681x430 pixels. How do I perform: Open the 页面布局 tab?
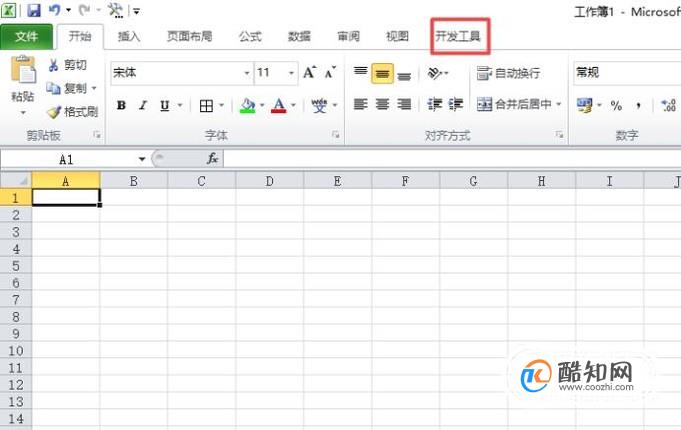pos(190,36)
